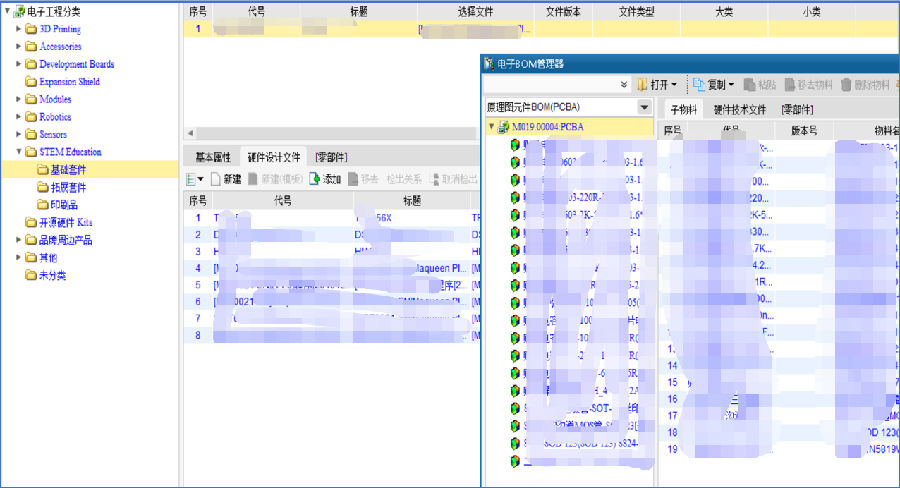Image resolution: width=900 pixels, height=488 pixels.
Task: Click the 打开 (Open) button in BOM manager
Action: pyautogui.click(x=656, y=85)
